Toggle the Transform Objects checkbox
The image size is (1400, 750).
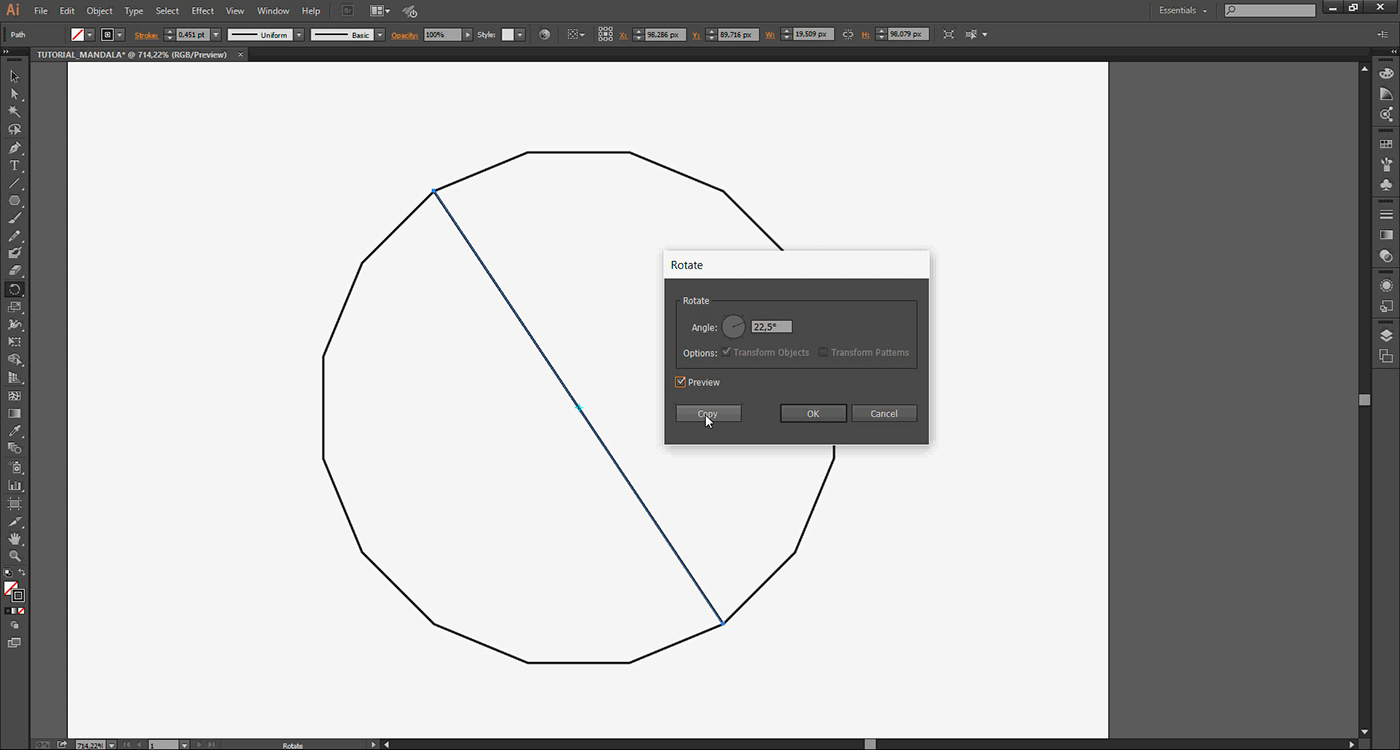pos(726,352)
